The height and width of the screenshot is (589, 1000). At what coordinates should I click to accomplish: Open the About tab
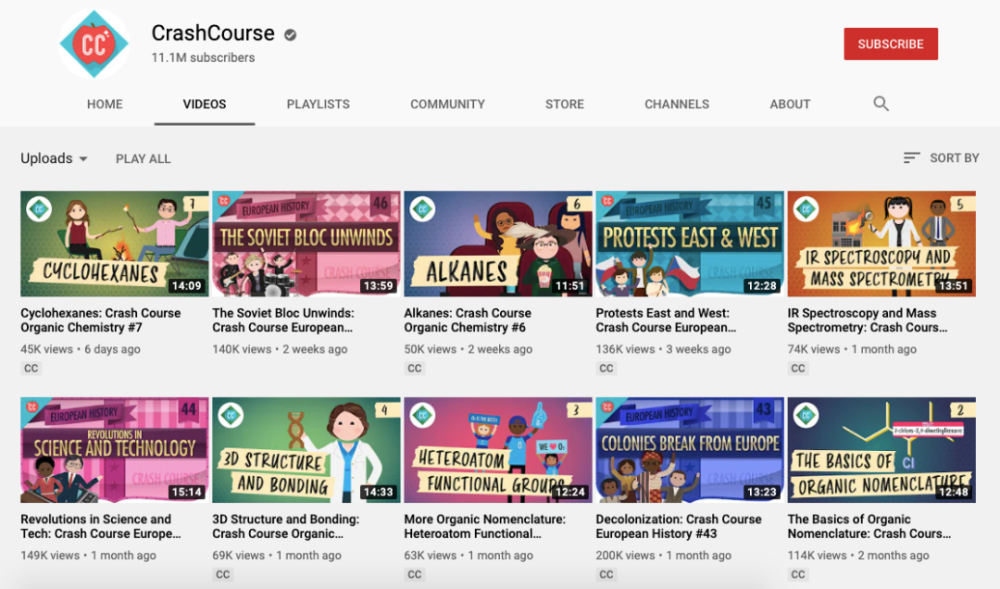tap(790, 104)
